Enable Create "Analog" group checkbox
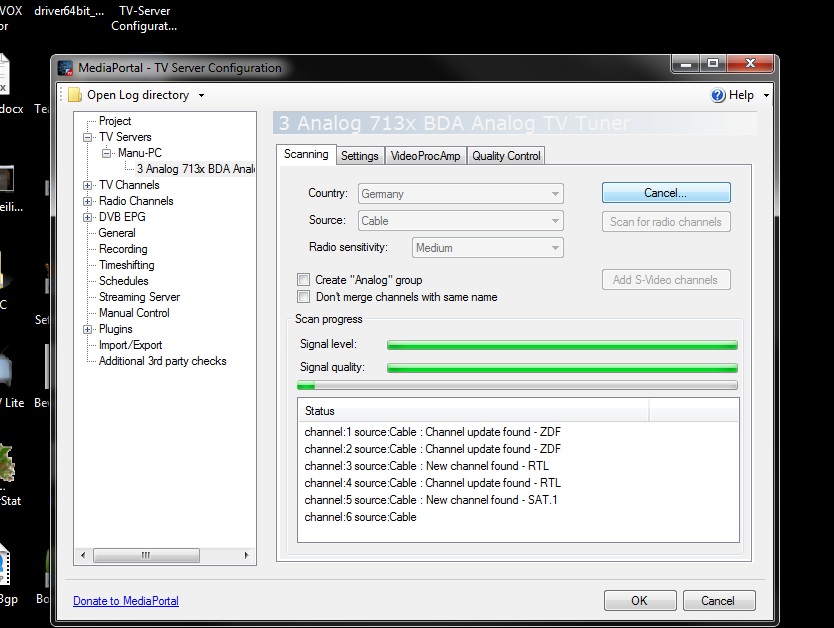This screenshot has width=834, height=628. [303, 280]
